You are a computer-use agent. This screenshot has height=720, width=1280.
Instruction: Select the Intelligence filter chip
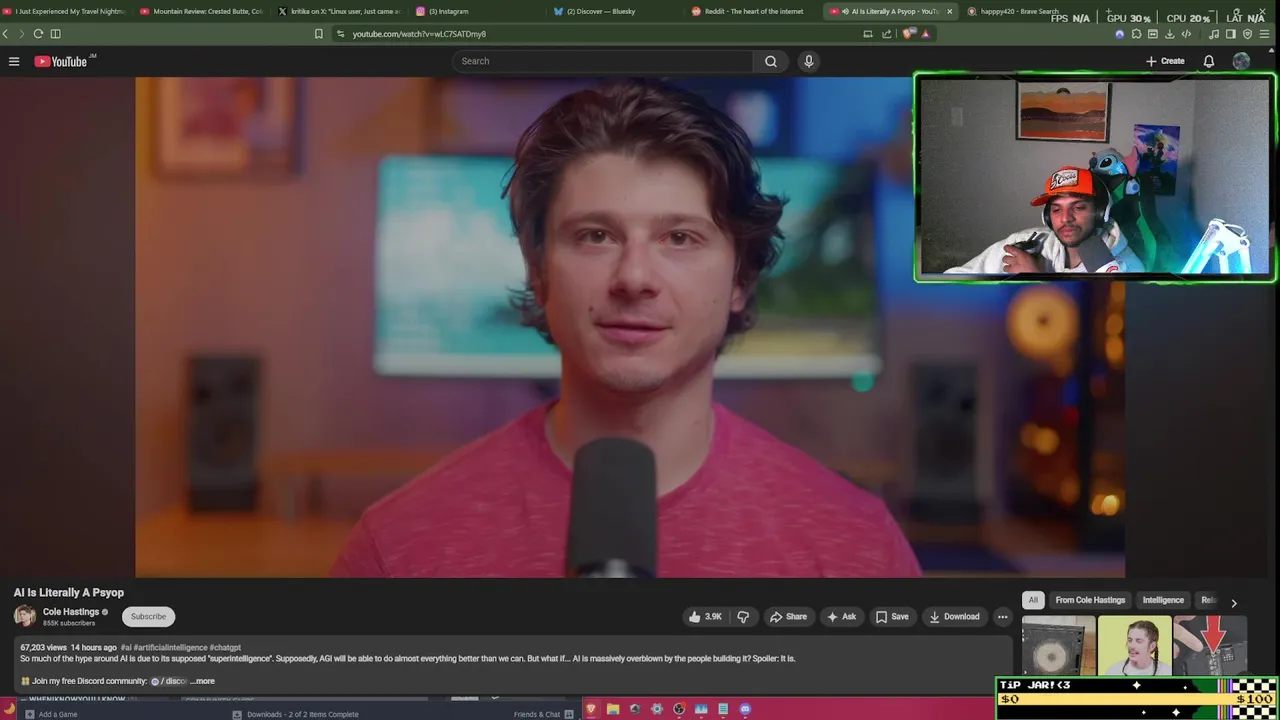(x=1163, y=600)
